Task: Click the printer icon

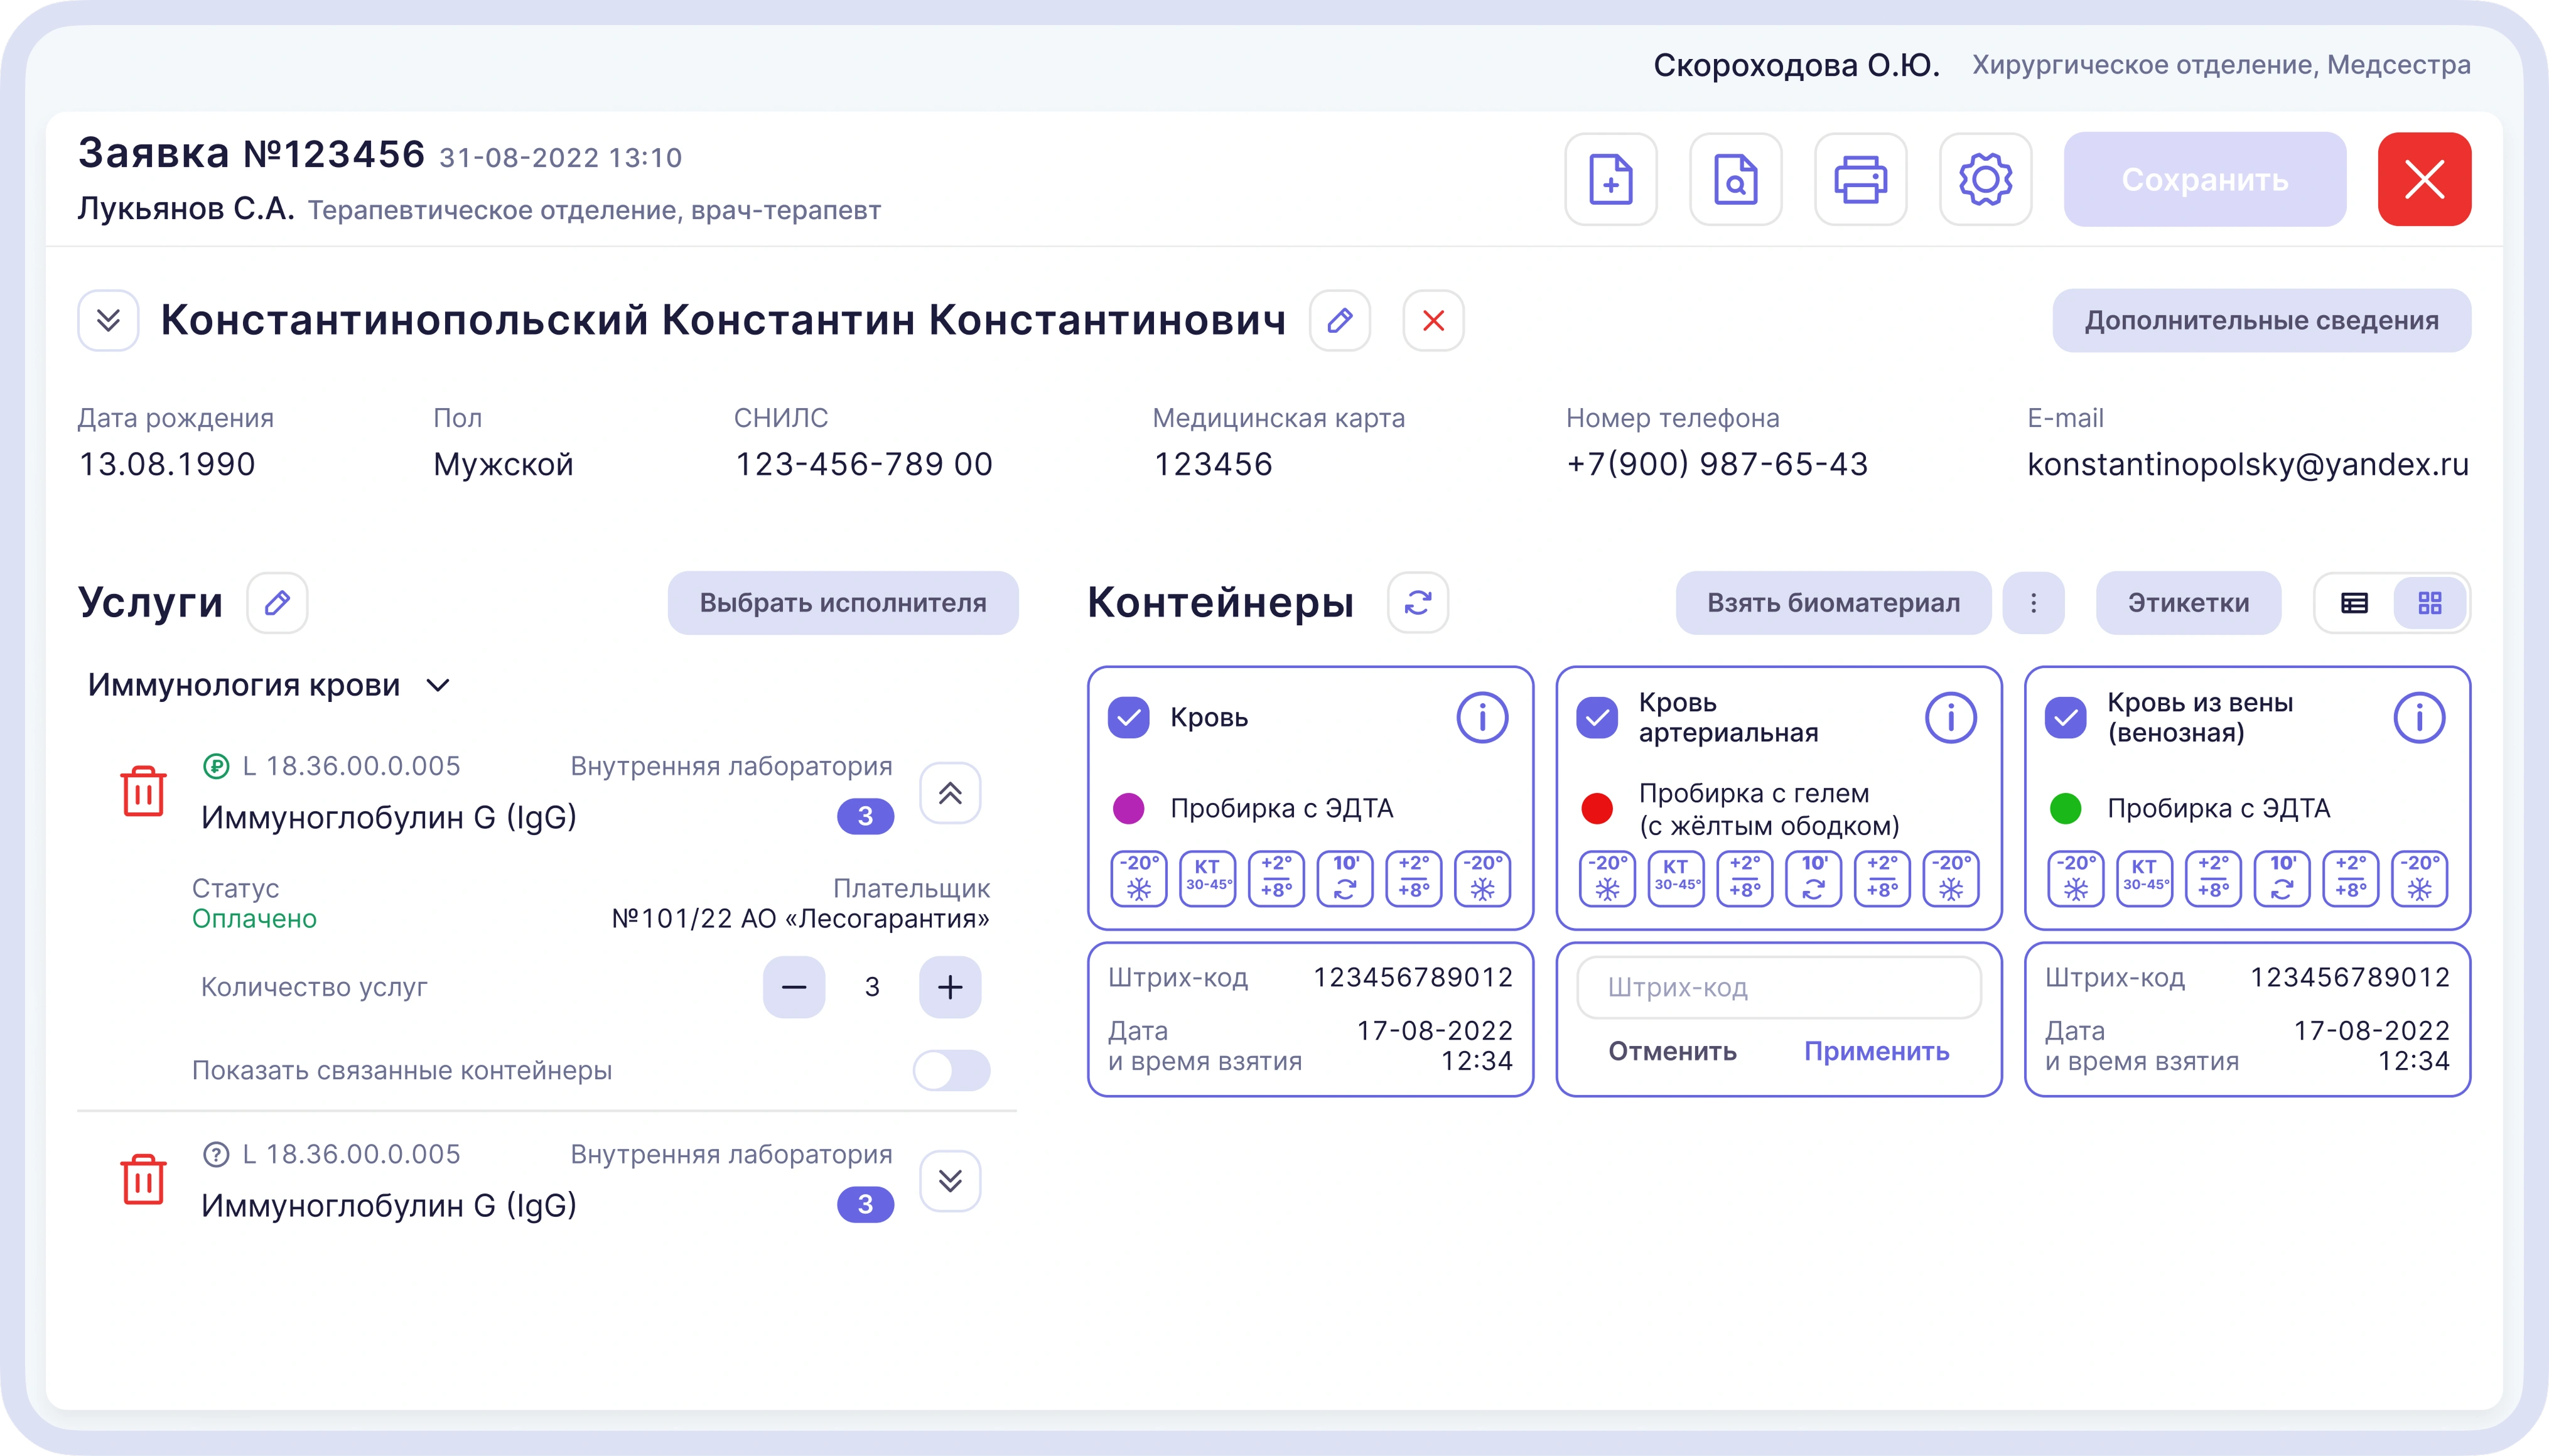Action: (1860, 180)
